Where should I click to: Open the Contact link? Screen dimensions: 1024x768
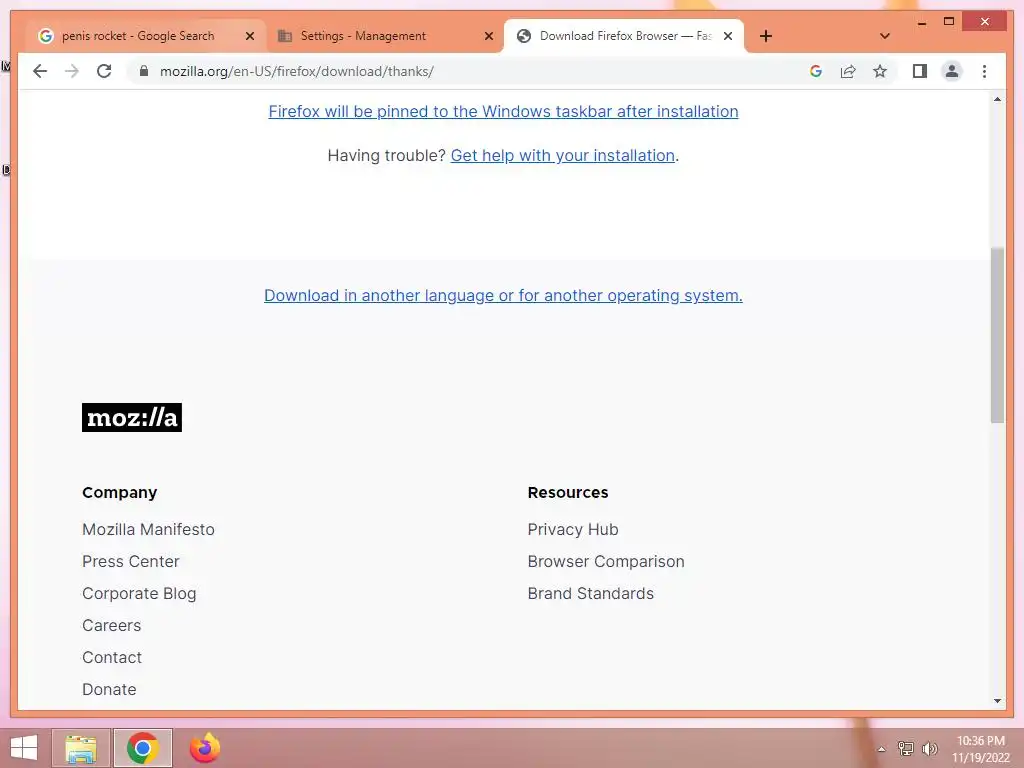[112, 657]
